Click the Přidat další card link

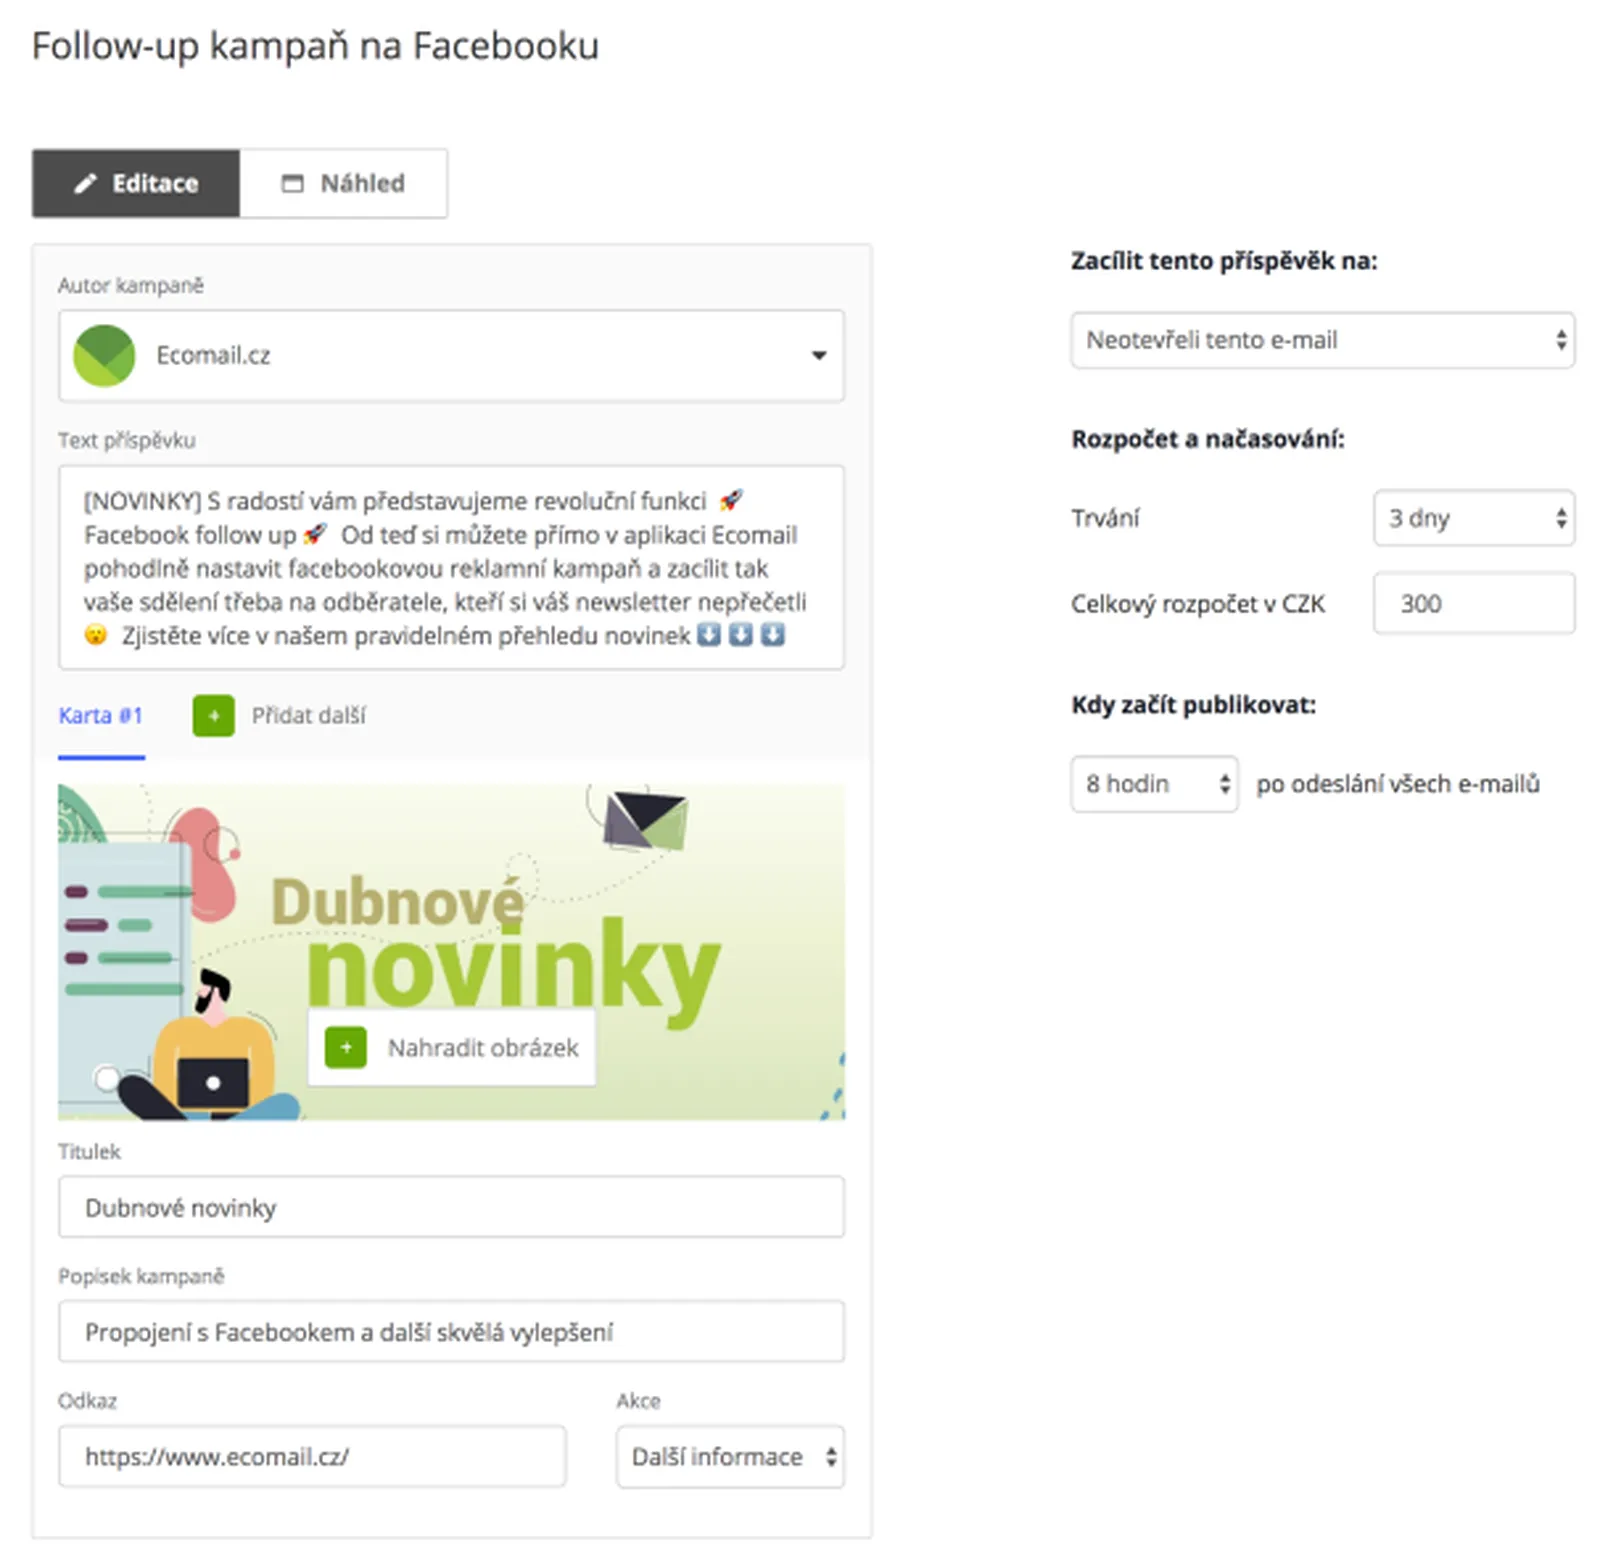pyautogui.click(x=308, y=716)
